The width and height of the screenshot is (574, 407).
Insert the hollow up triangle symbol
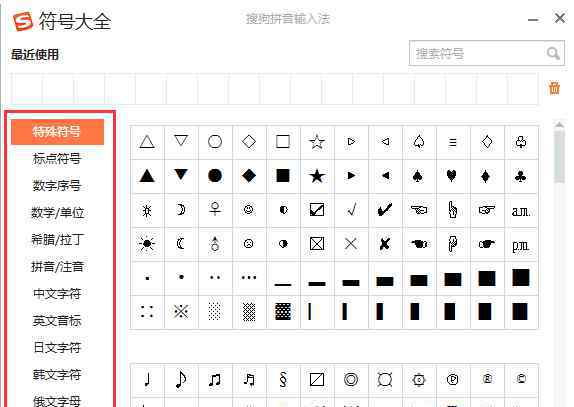coord(147,142)
